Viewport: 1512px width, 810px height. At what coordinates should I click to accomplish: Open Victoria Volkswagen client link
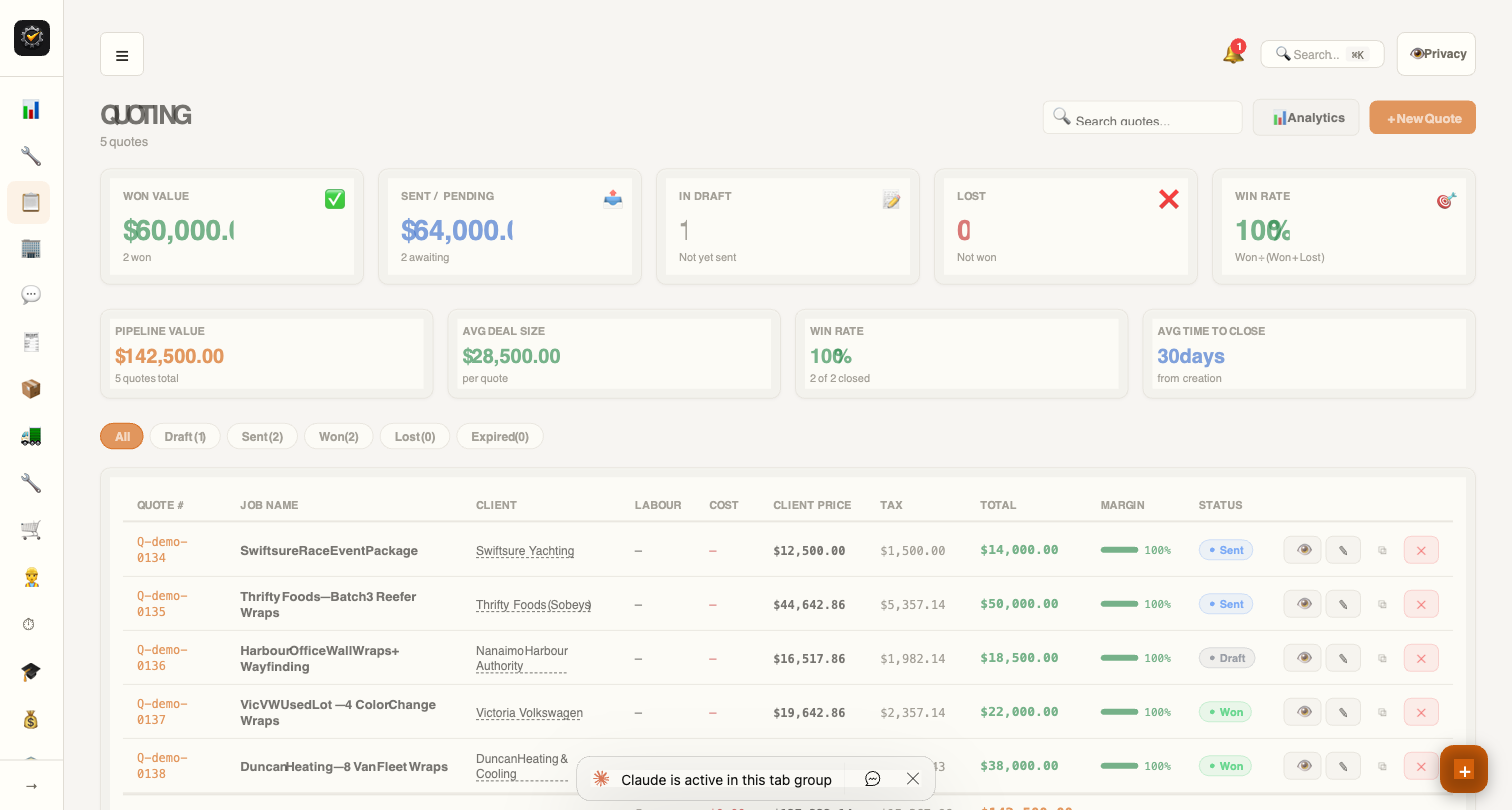(x=529, y=713)
